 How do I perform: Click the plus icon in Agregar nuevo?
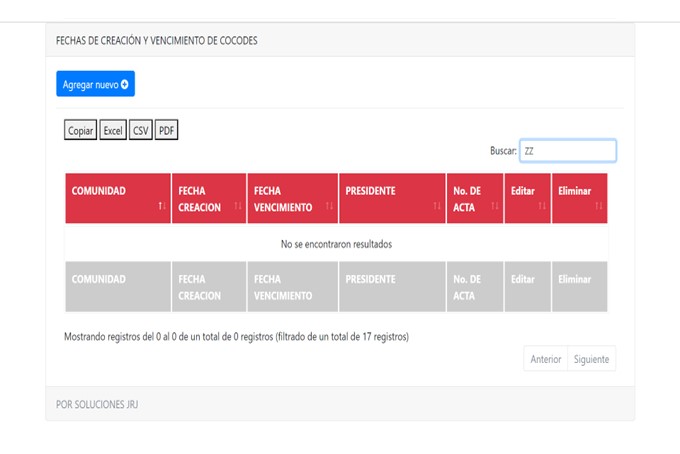(x=125, y=85)
